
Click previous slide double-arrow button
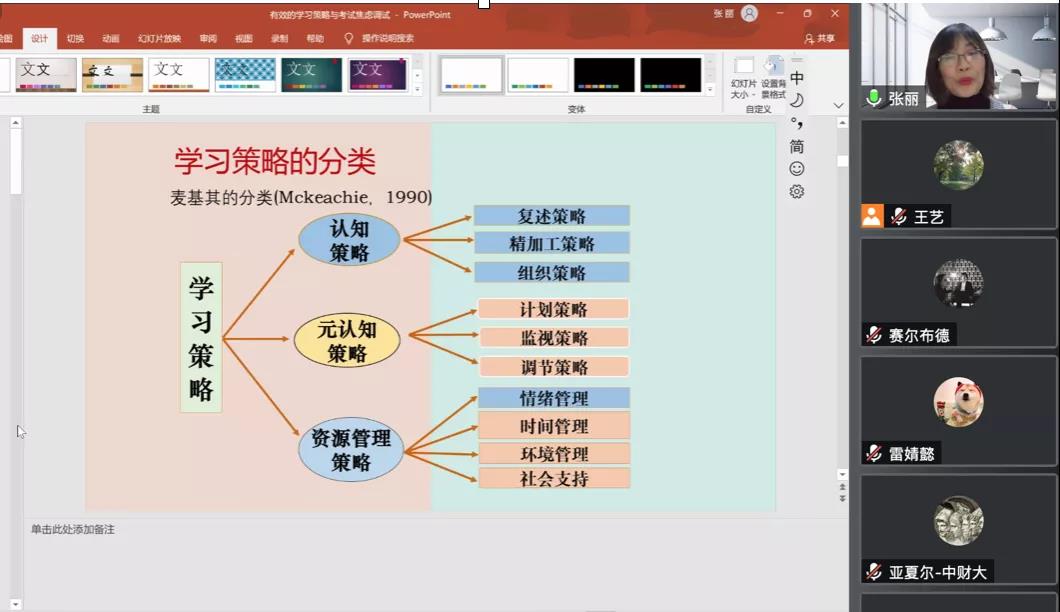(842, 487)
